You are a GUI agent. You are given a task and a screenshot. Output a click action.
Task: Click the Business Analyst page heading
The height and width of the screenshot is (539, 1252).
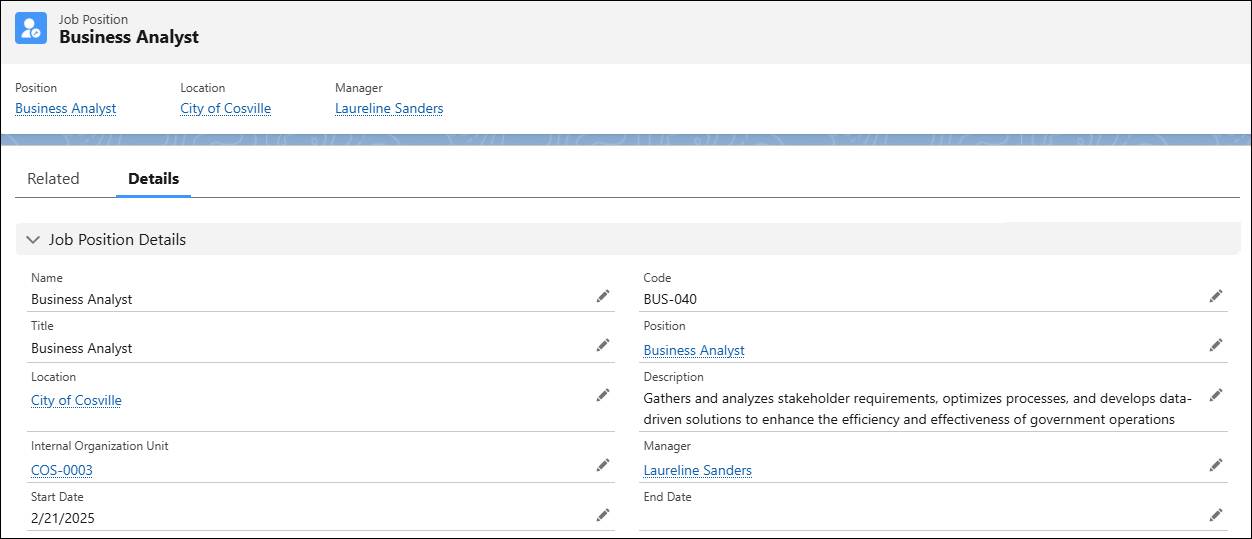click(129, 37)
